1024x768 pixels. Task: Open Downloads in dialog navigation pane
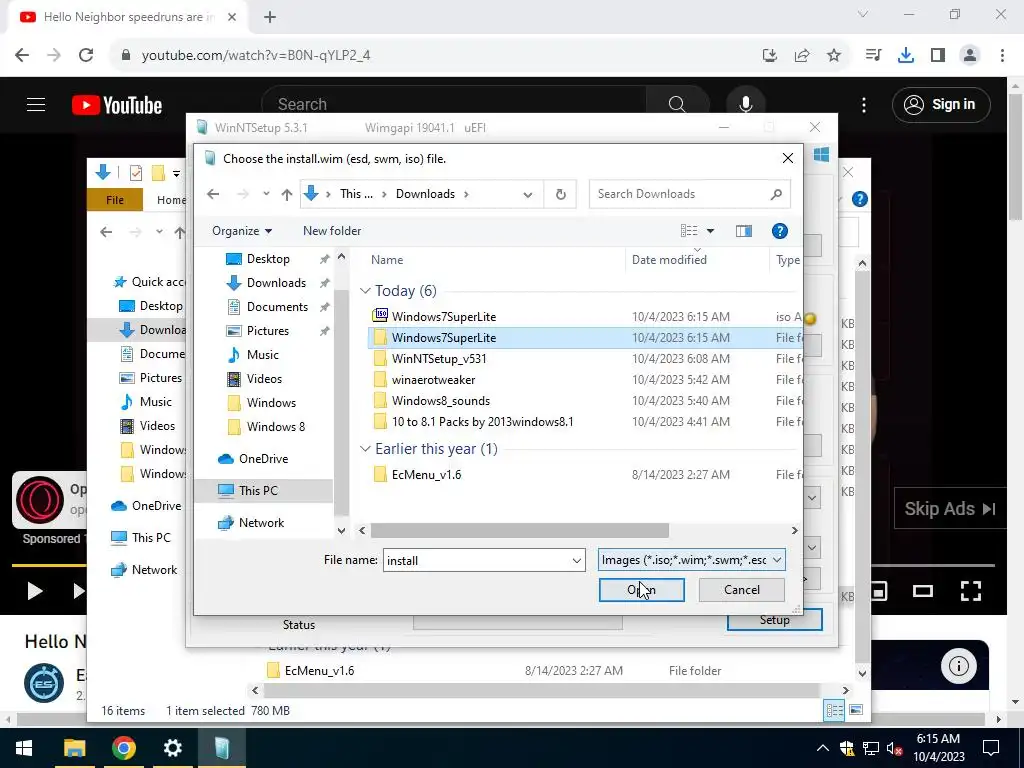pyautogui.click(x=276, y=283)
